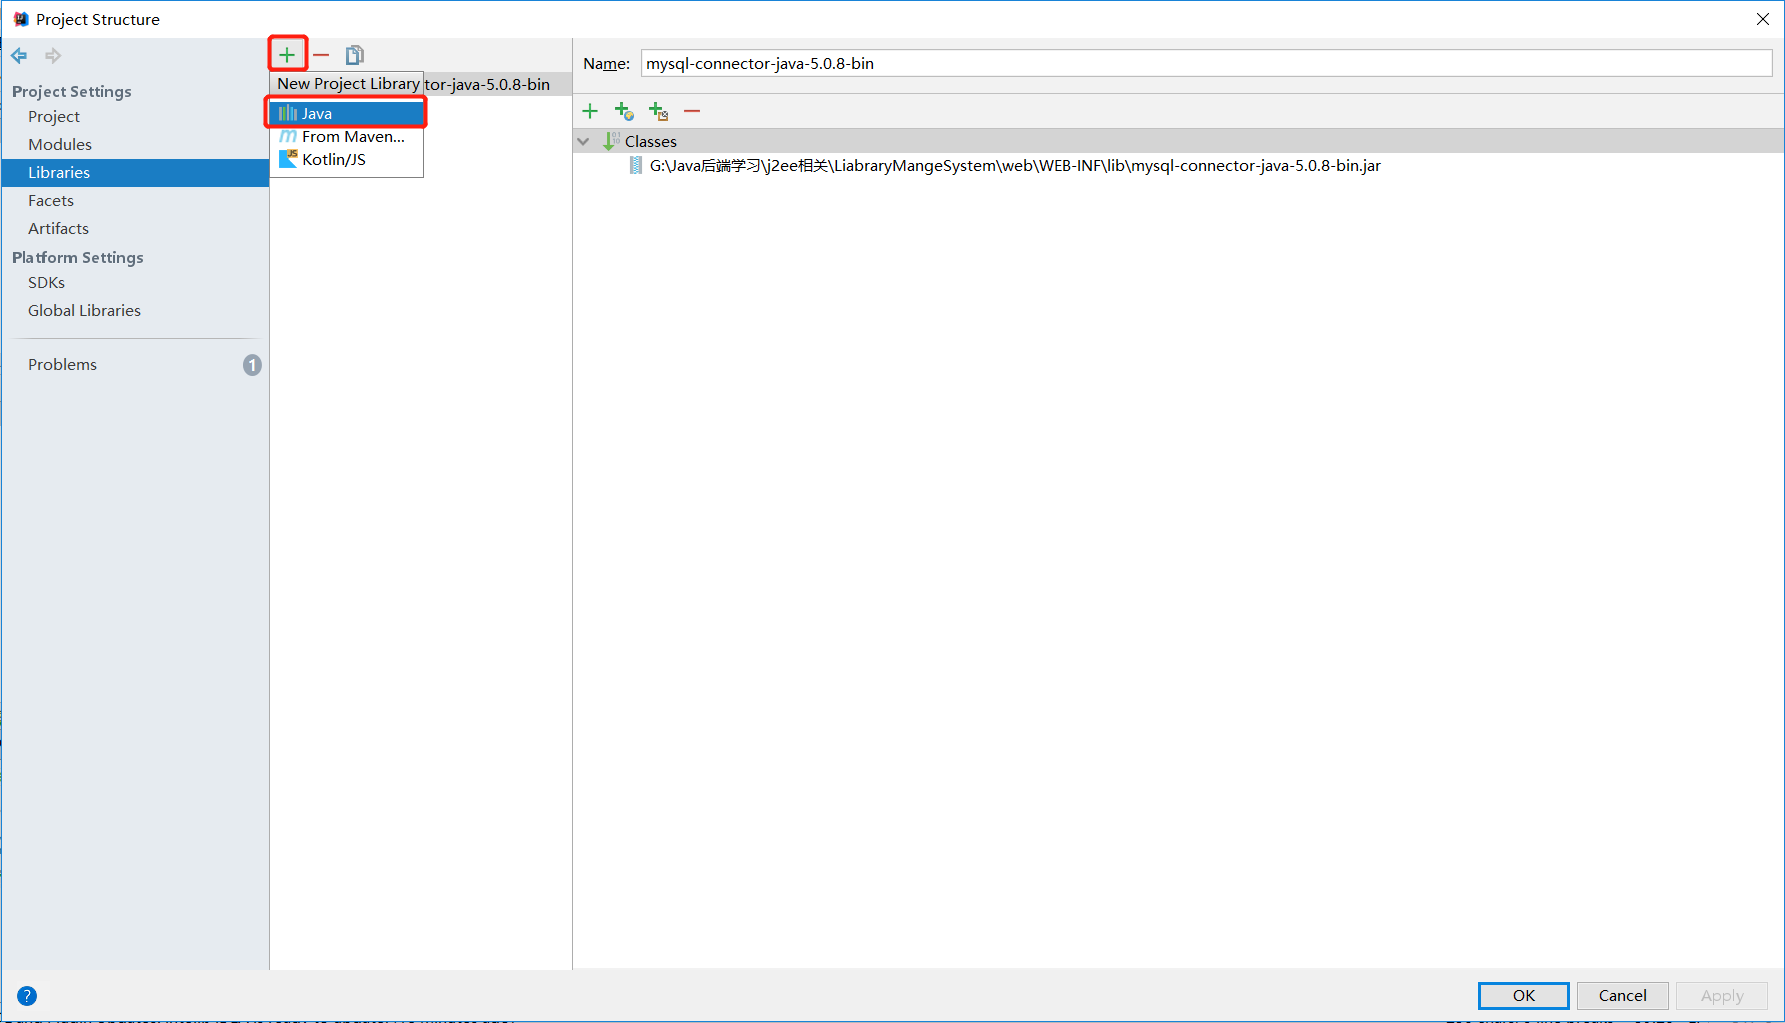Click the green plus Add classes icon
This screenshot has width=1785, height=1023.
click(590, 111)
